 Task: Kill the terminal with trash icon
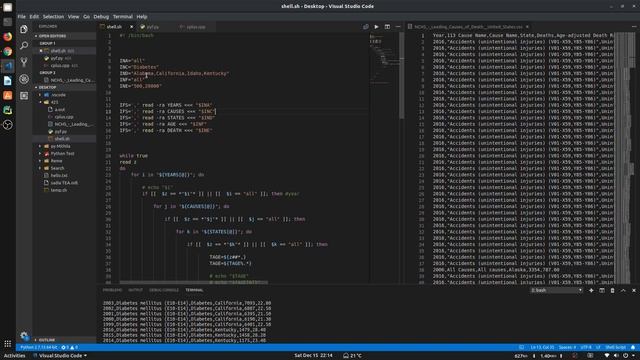[x=612, y=290]
